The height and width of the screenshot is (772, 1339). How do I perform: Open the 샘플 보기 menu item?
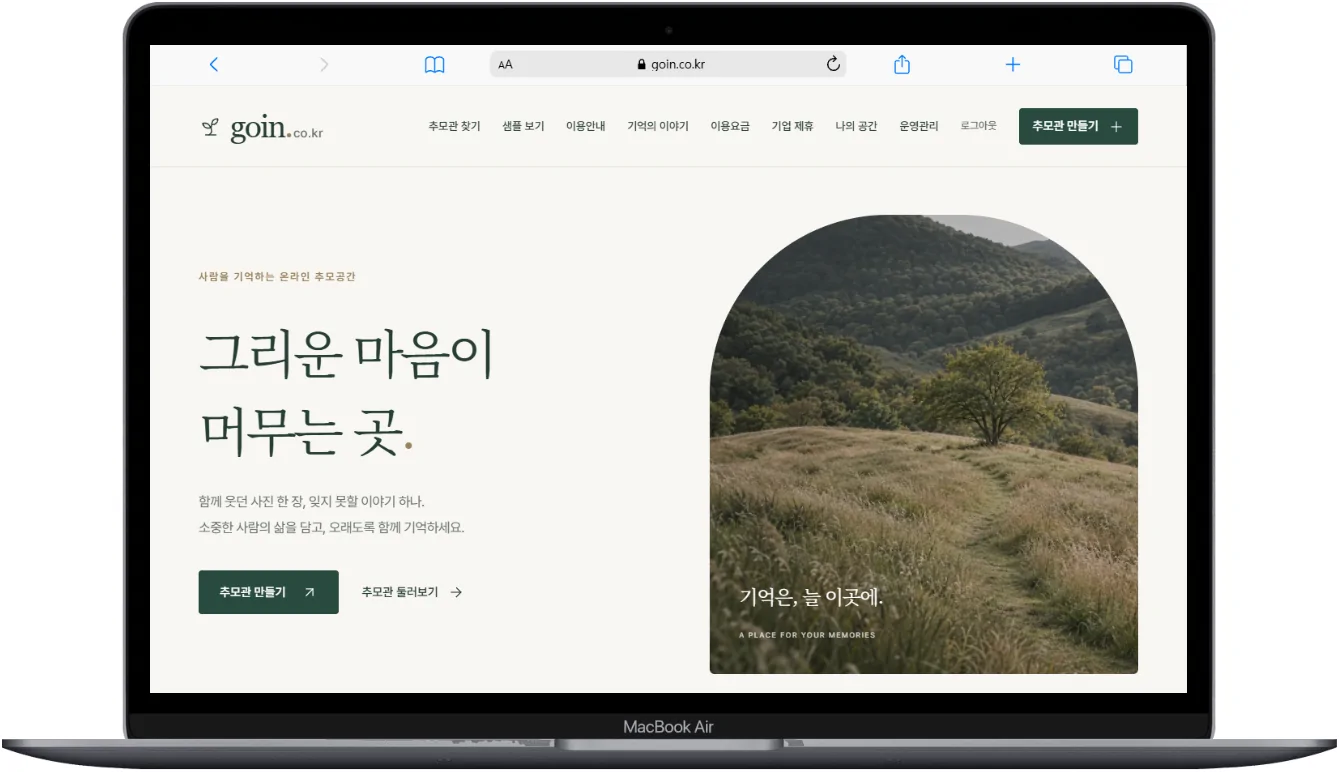523,126
